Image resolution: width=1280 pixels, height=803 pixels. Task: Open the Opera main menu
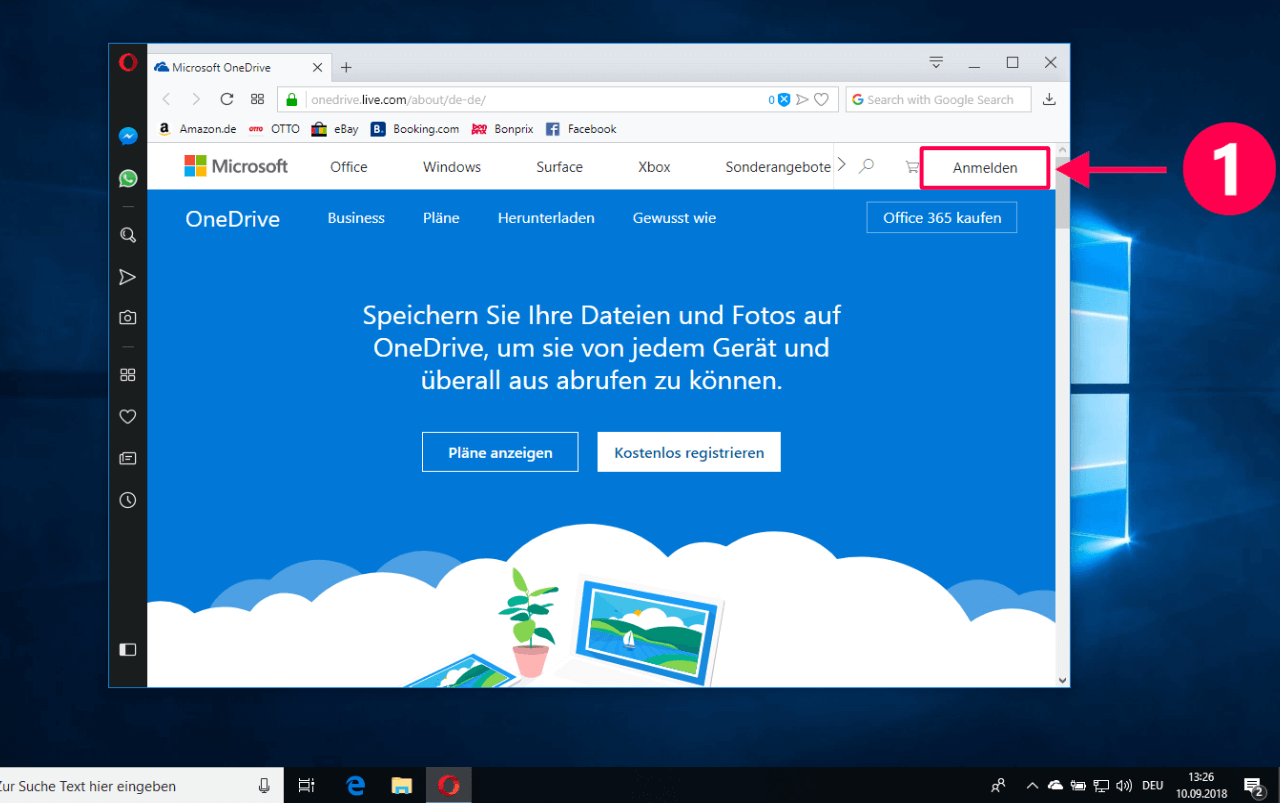(x=128, y=63)
